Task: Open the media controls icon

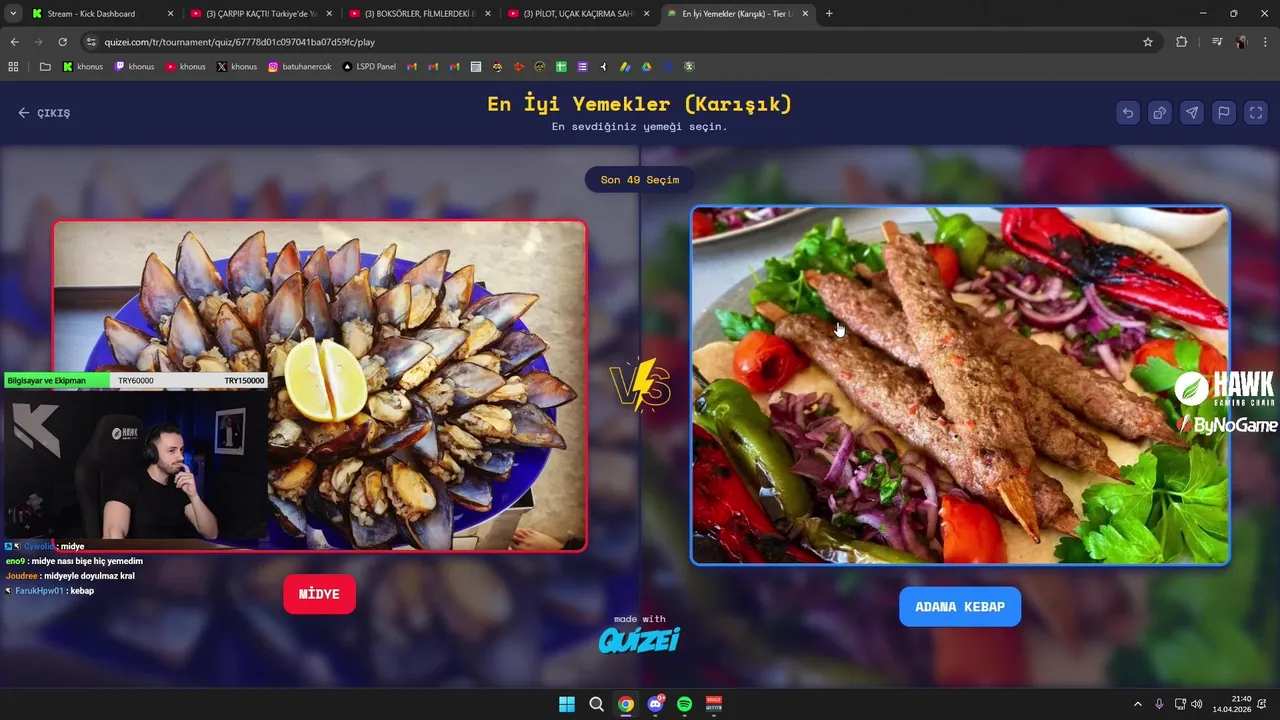Action: pos(1217,42)
